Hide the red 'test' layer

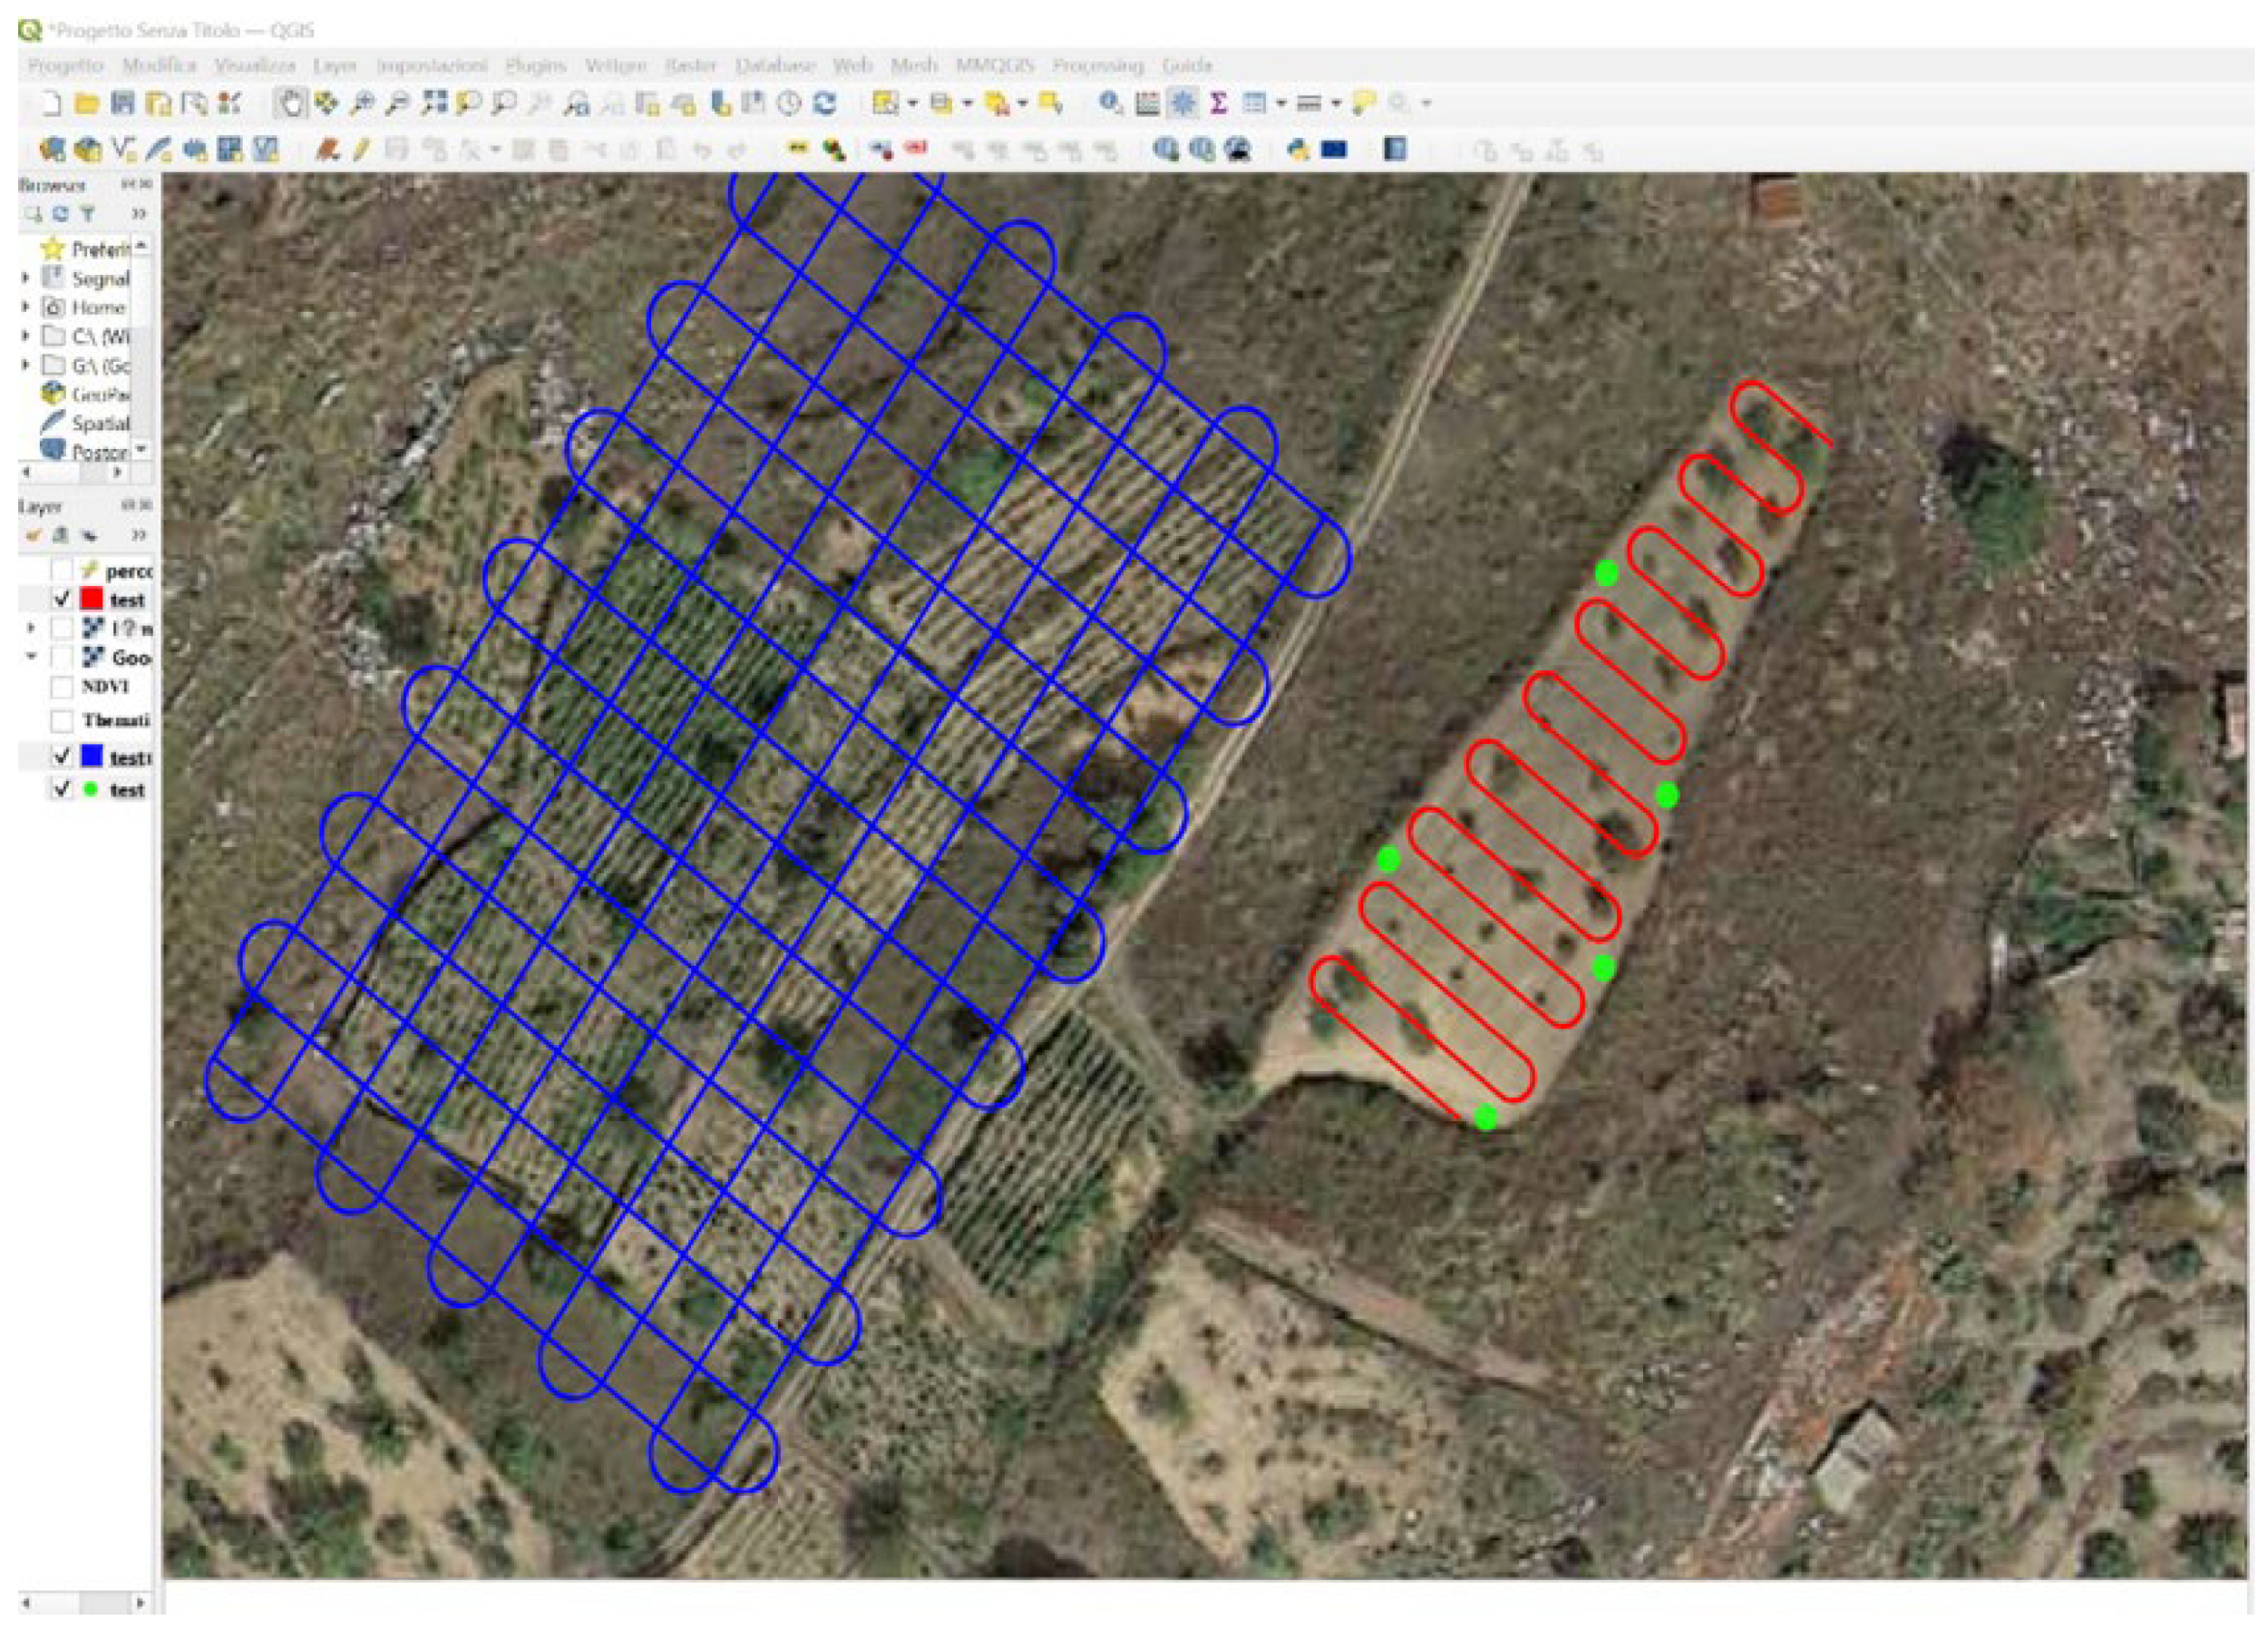62,599
